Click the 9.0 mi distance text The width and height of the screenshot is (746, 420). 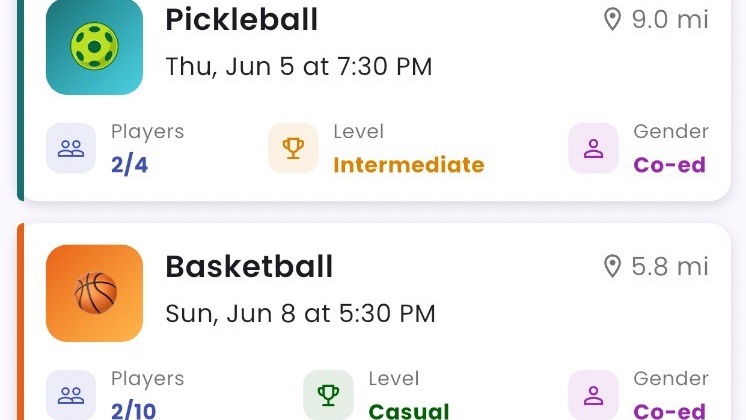pyautogui.click(x=670, y=19)
